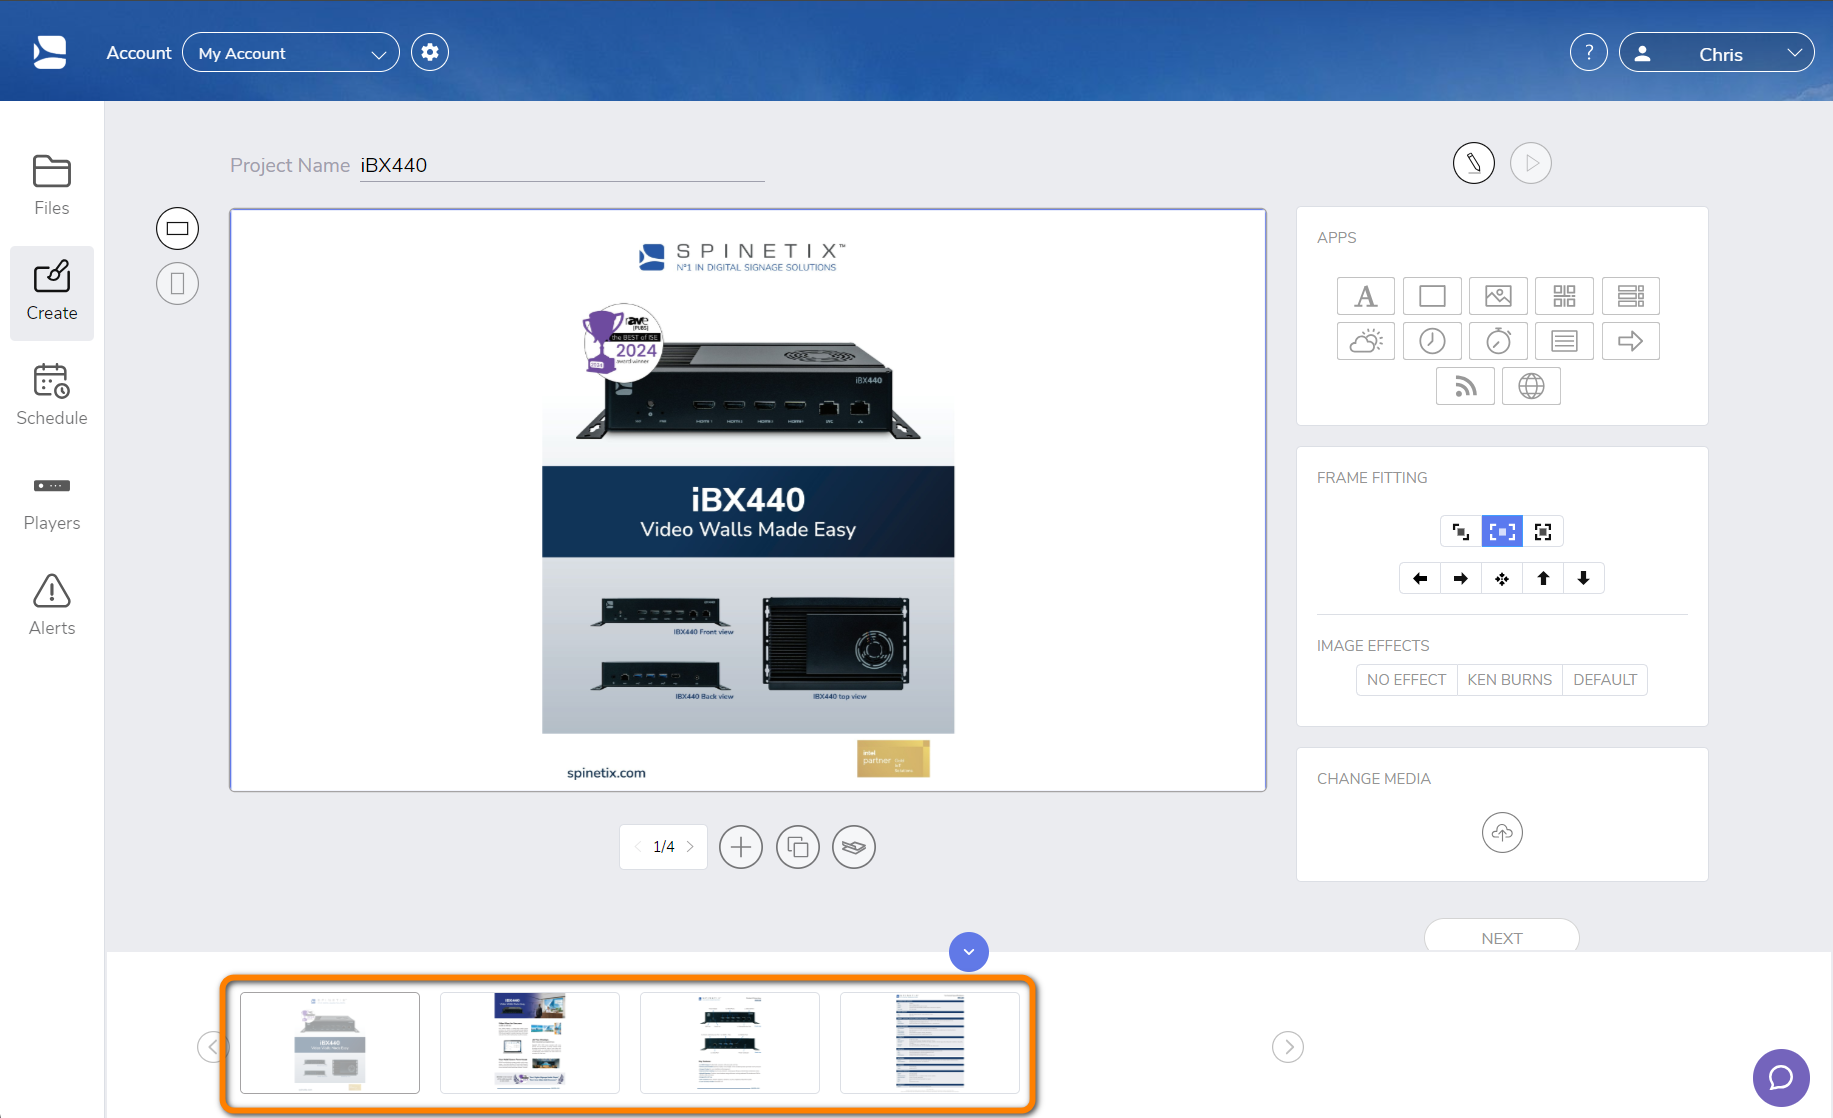Add the Text ticker app
This screenshot has height=1118, width=1833.
1564,341
